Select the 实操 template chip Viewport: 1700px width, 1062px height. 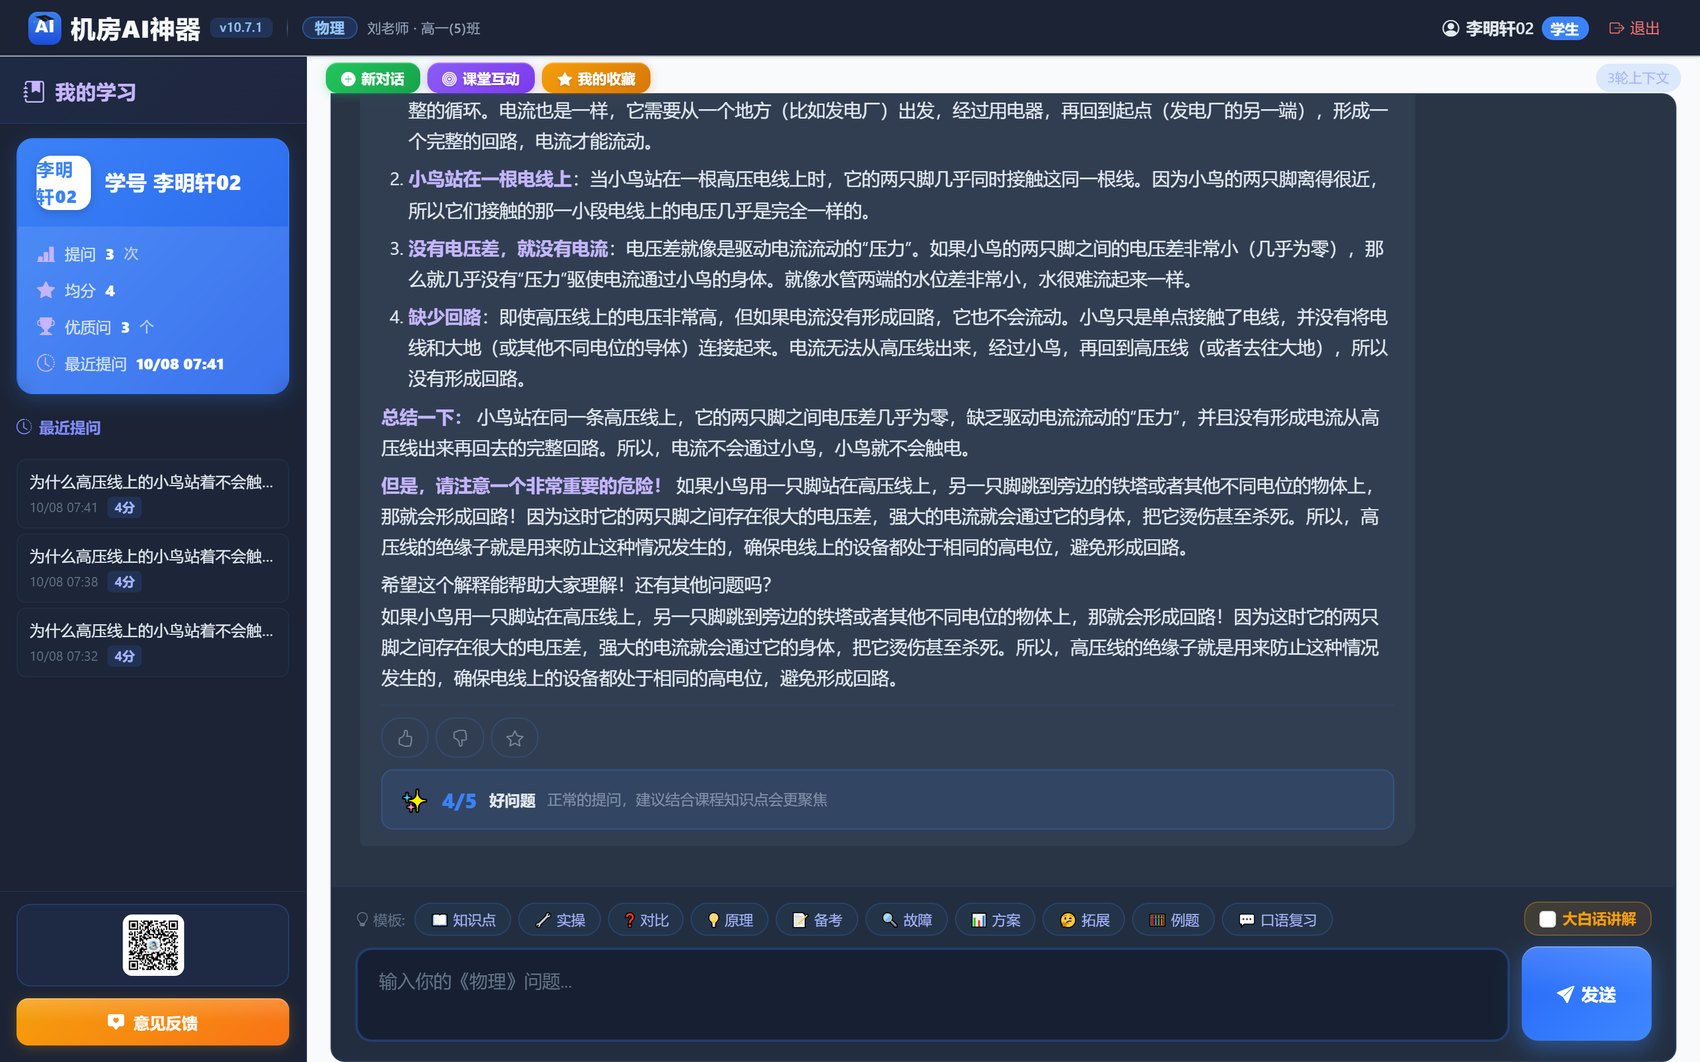[560, 919]
